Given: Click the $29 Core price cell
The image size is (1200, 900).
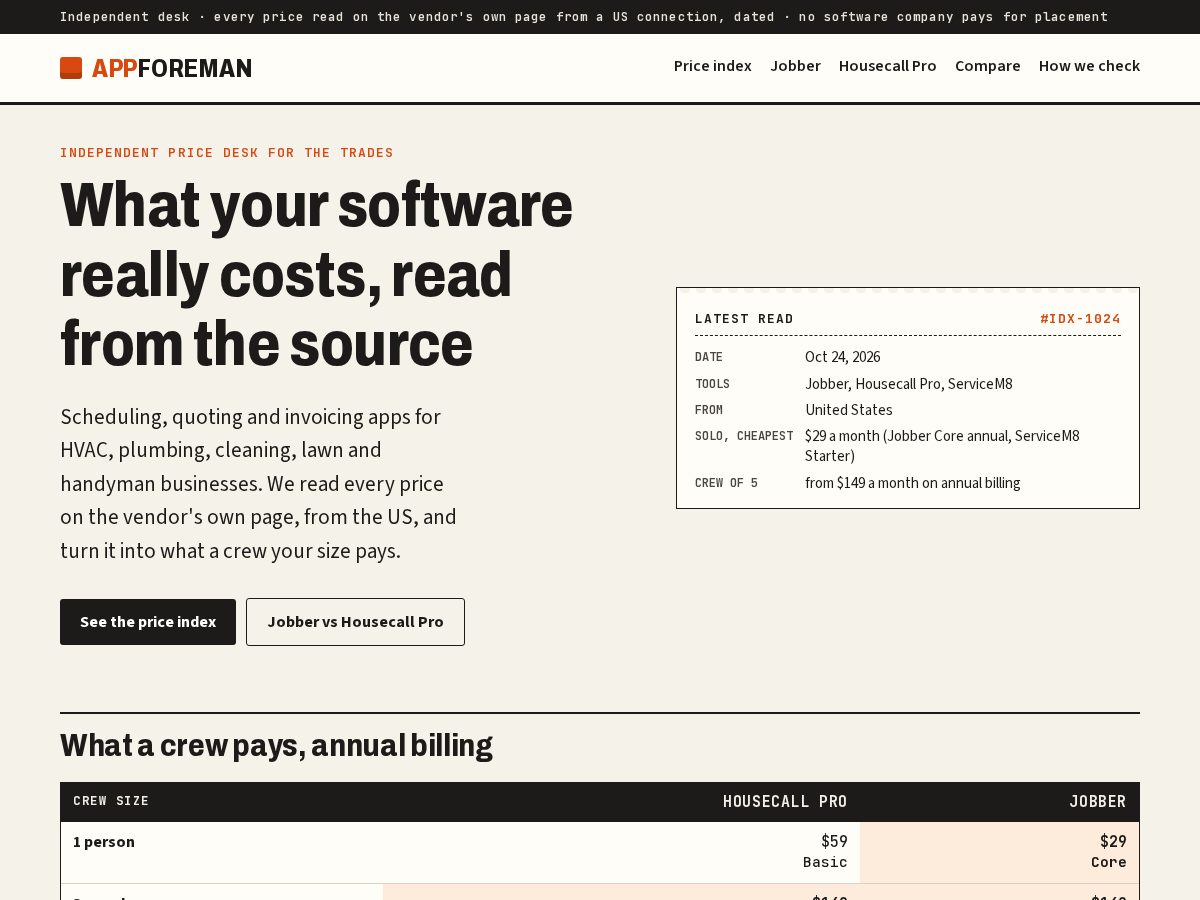Looking at the screenshot, I should (x=999, y=852).
